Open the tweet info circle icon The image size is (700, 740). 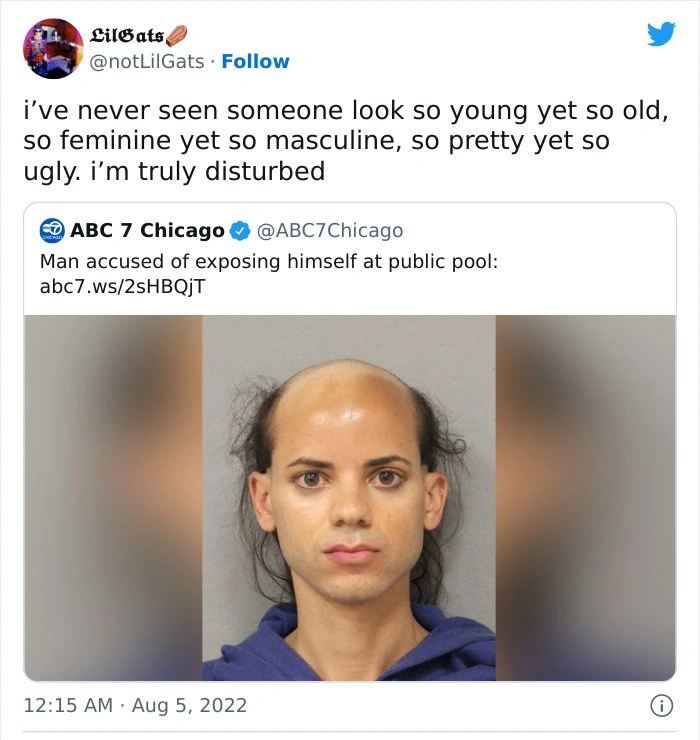662,706
